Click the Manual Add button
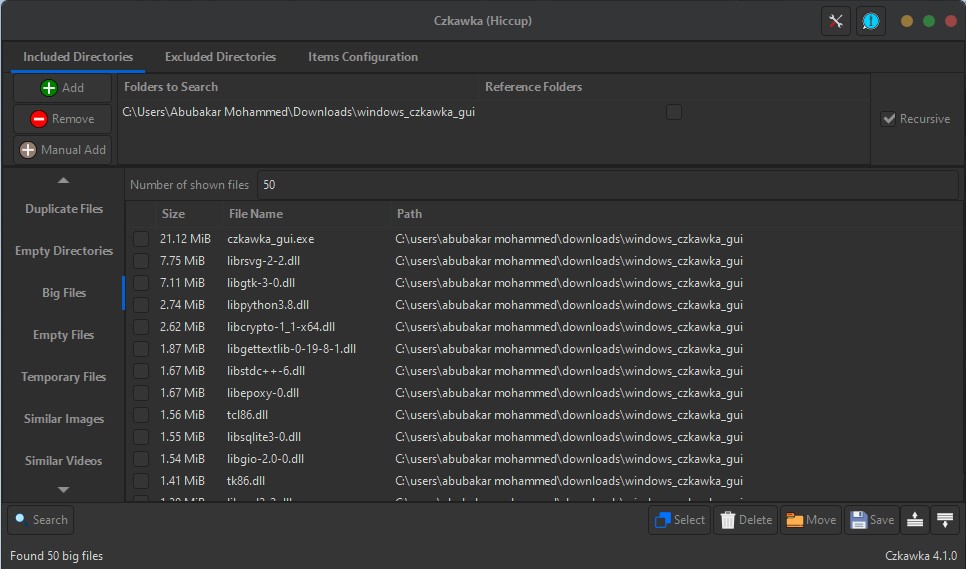Viewport: 966px width, 569px height. [63, 150]
